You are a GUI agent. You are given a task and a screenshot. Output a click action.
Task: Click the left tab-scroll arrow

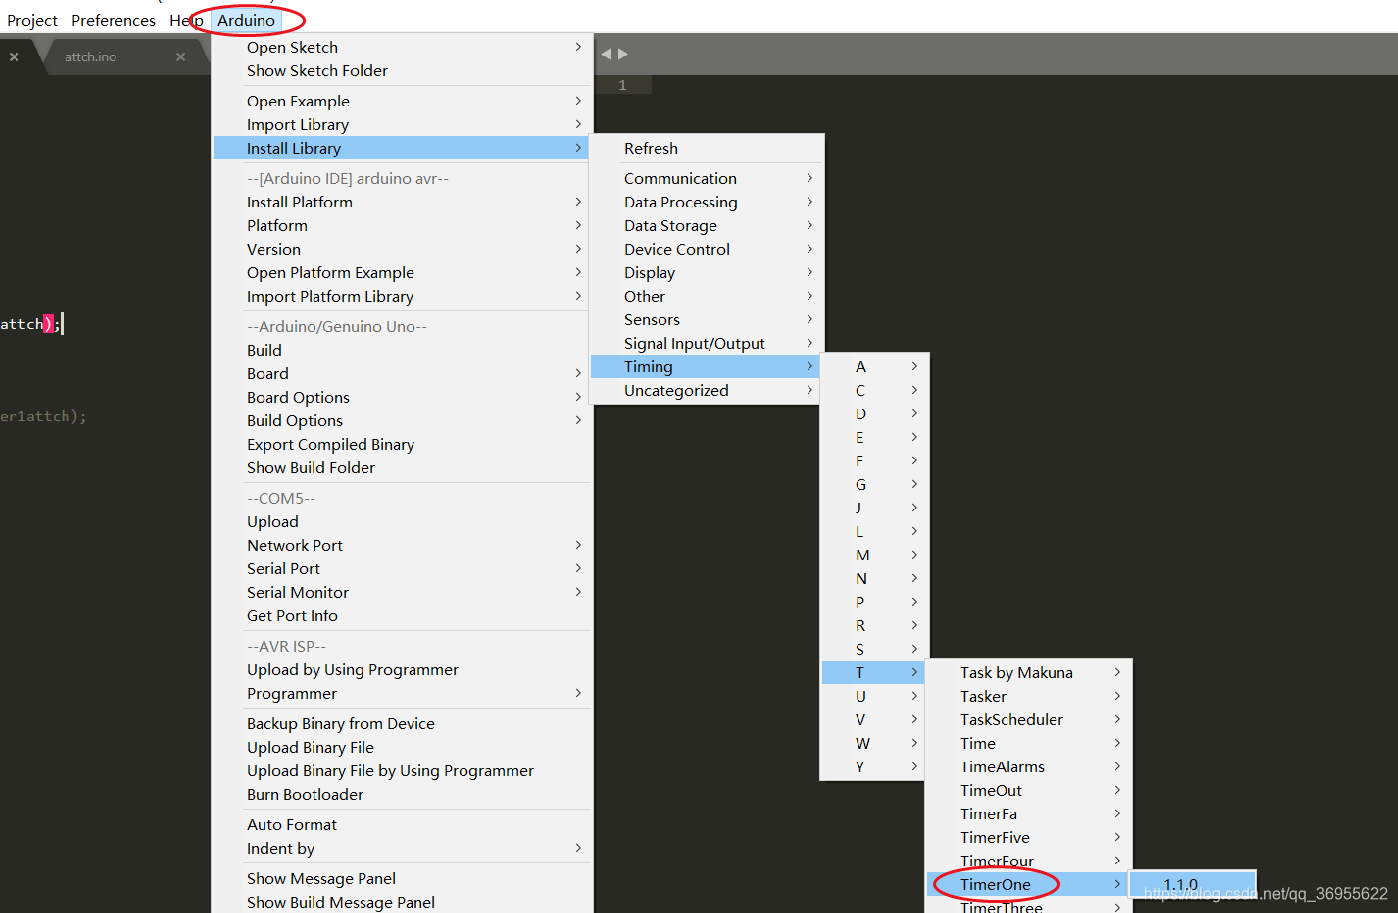[x=606, y=54]
